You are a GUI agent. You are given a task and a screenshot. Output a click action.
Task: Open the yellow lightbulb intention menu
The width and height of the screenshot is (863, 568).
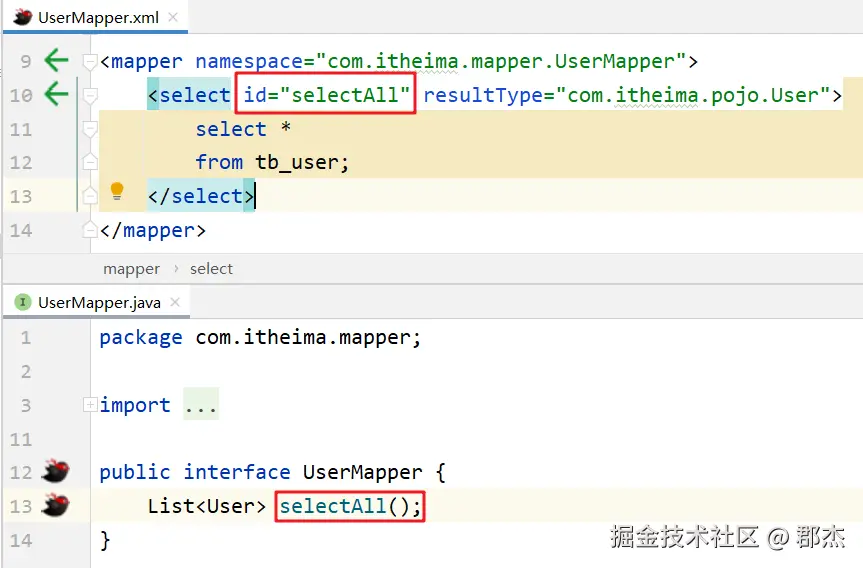click(117, 191)
